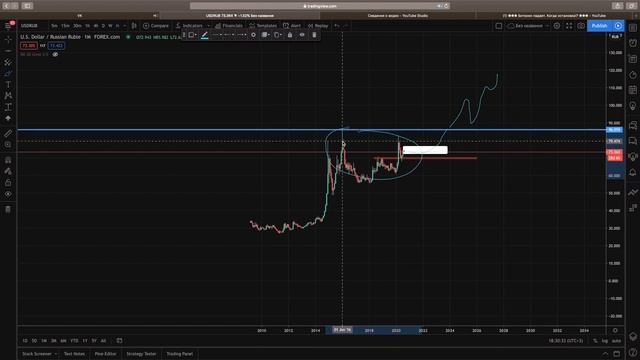Open the Pine Editor tab
The image size is (640, 360).
(x=105, y=354)
